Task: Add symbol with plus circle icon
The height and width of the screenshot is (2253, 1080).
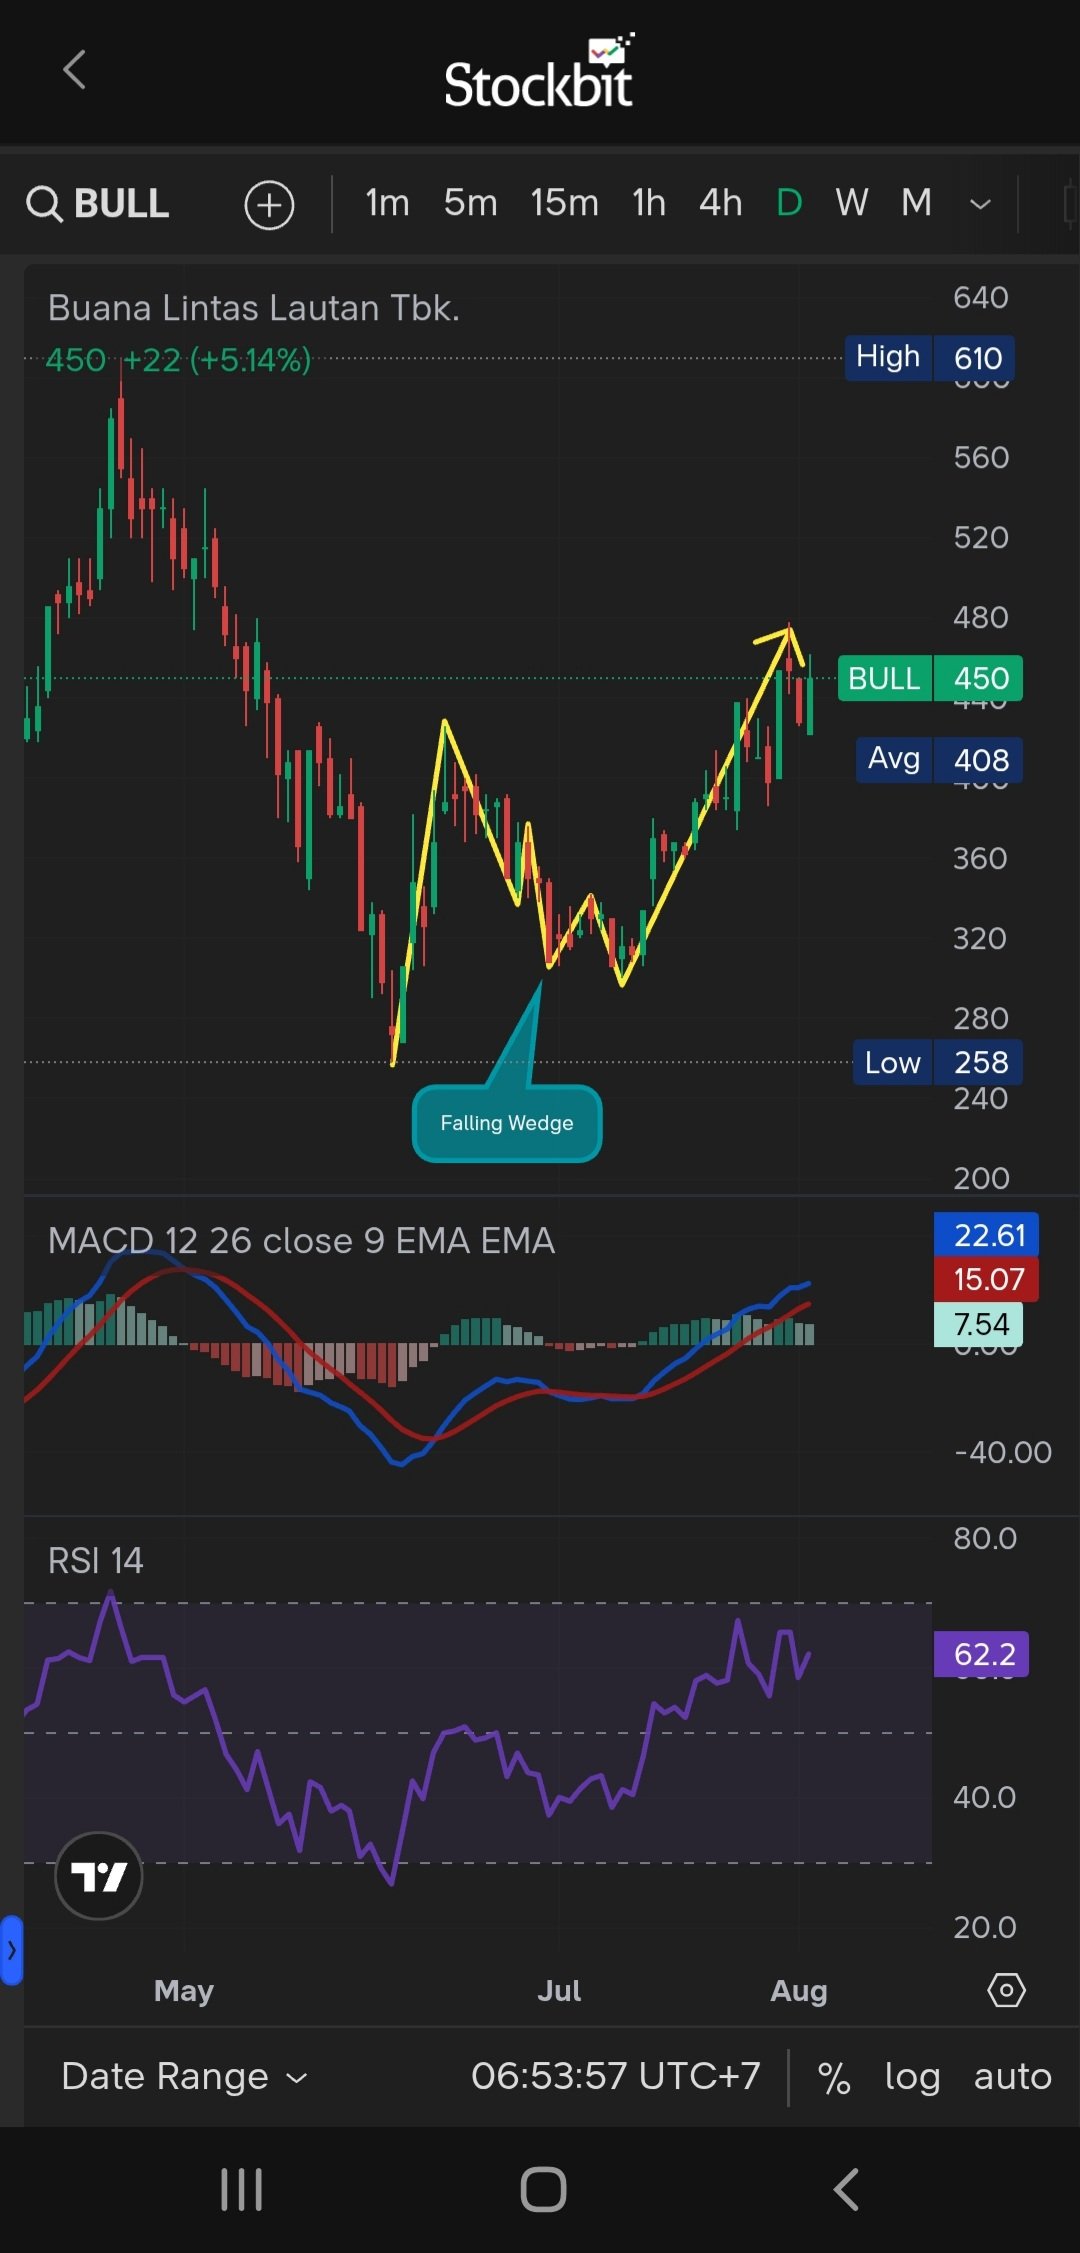Action: pyautogui.click(x=269, y=205)
